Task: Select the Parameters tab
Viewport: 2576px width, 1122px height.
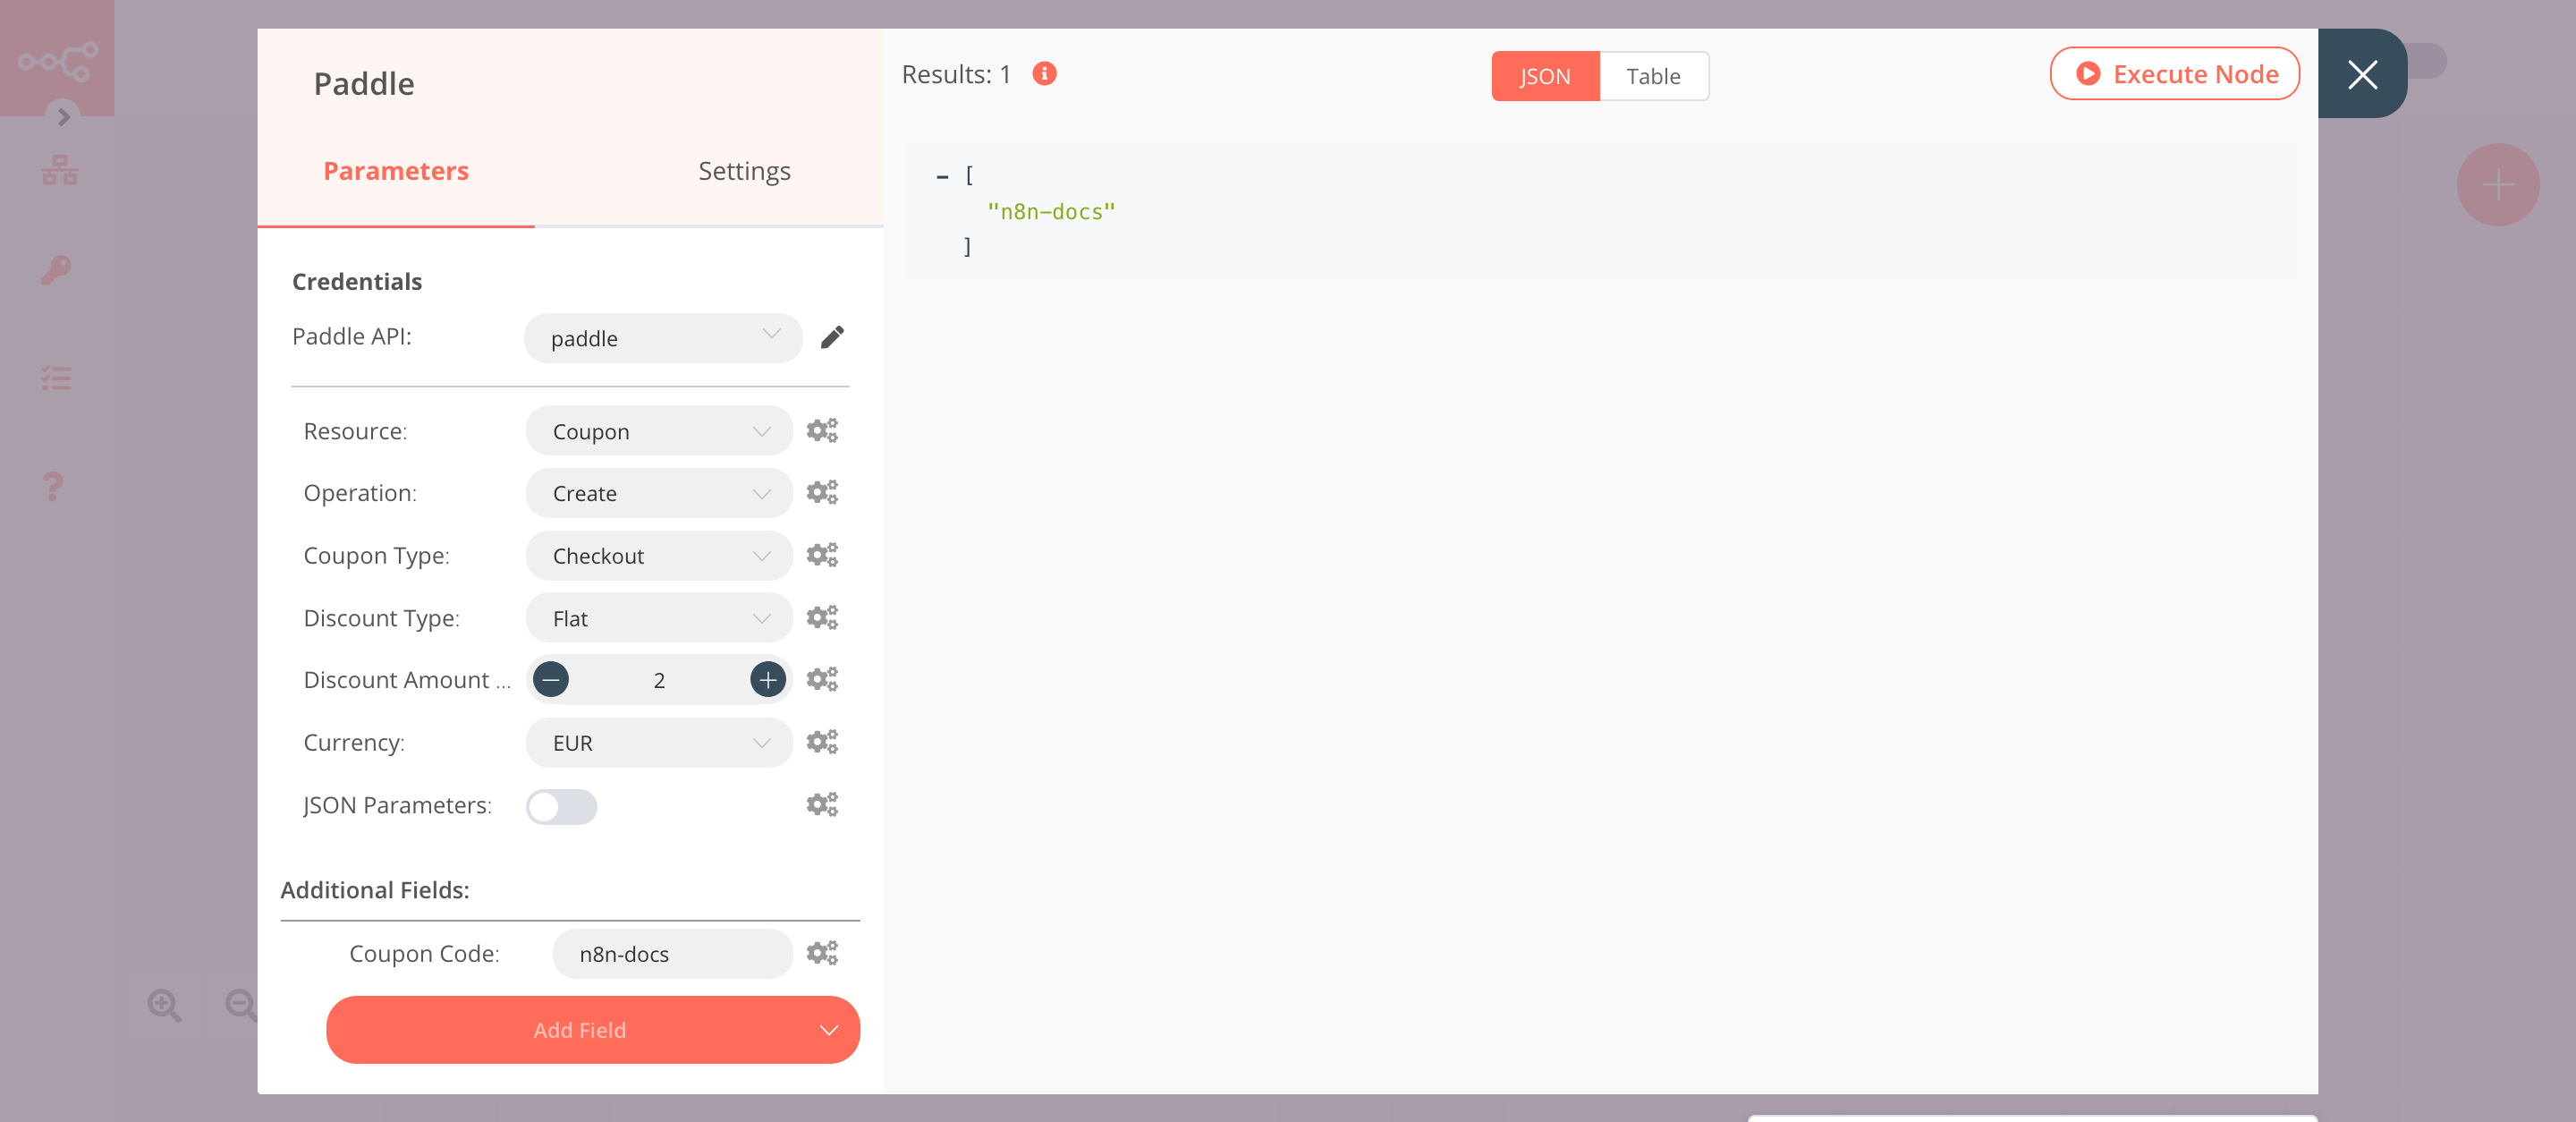Action: [395, 170]
